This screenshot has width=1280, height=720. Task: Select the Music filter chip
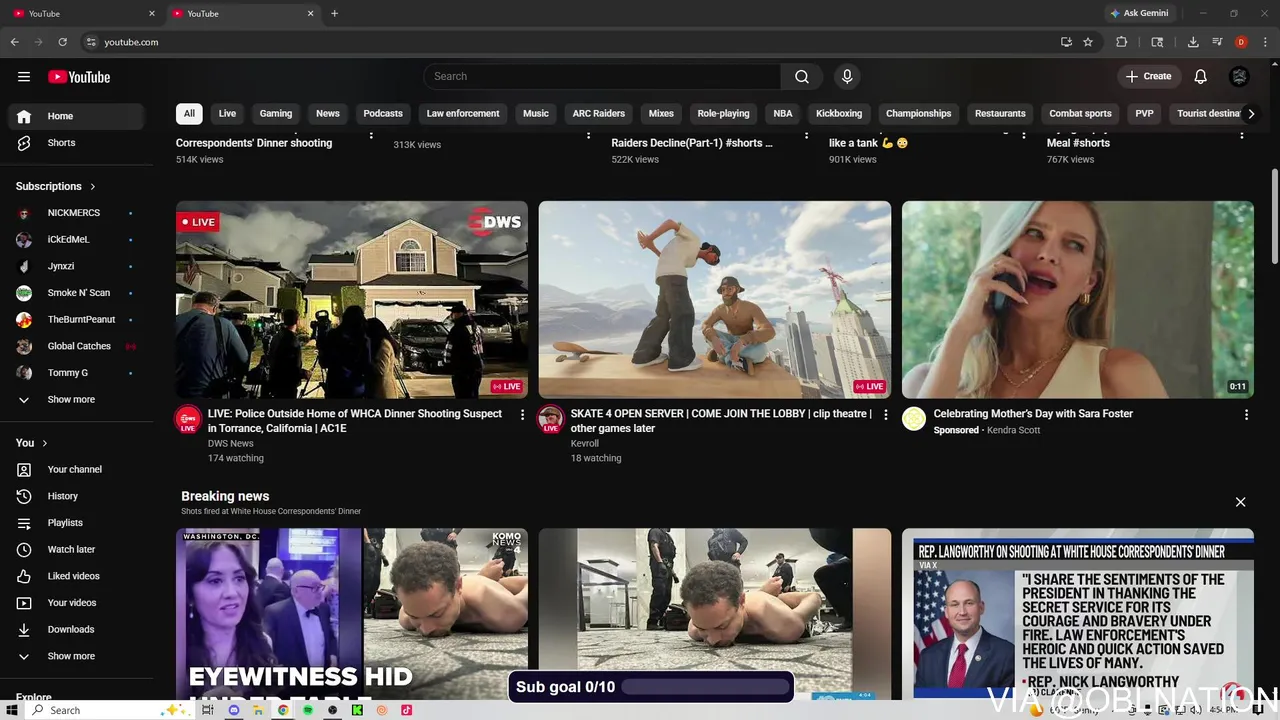[x=536, y=114]
